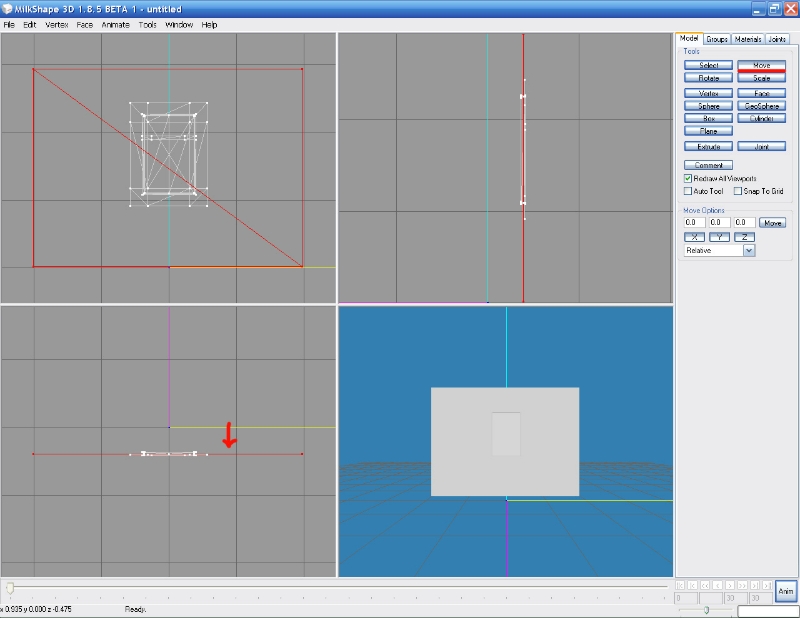The image size is (800, 618).
Task: Open the Animate menu
Action: (115, 24)
